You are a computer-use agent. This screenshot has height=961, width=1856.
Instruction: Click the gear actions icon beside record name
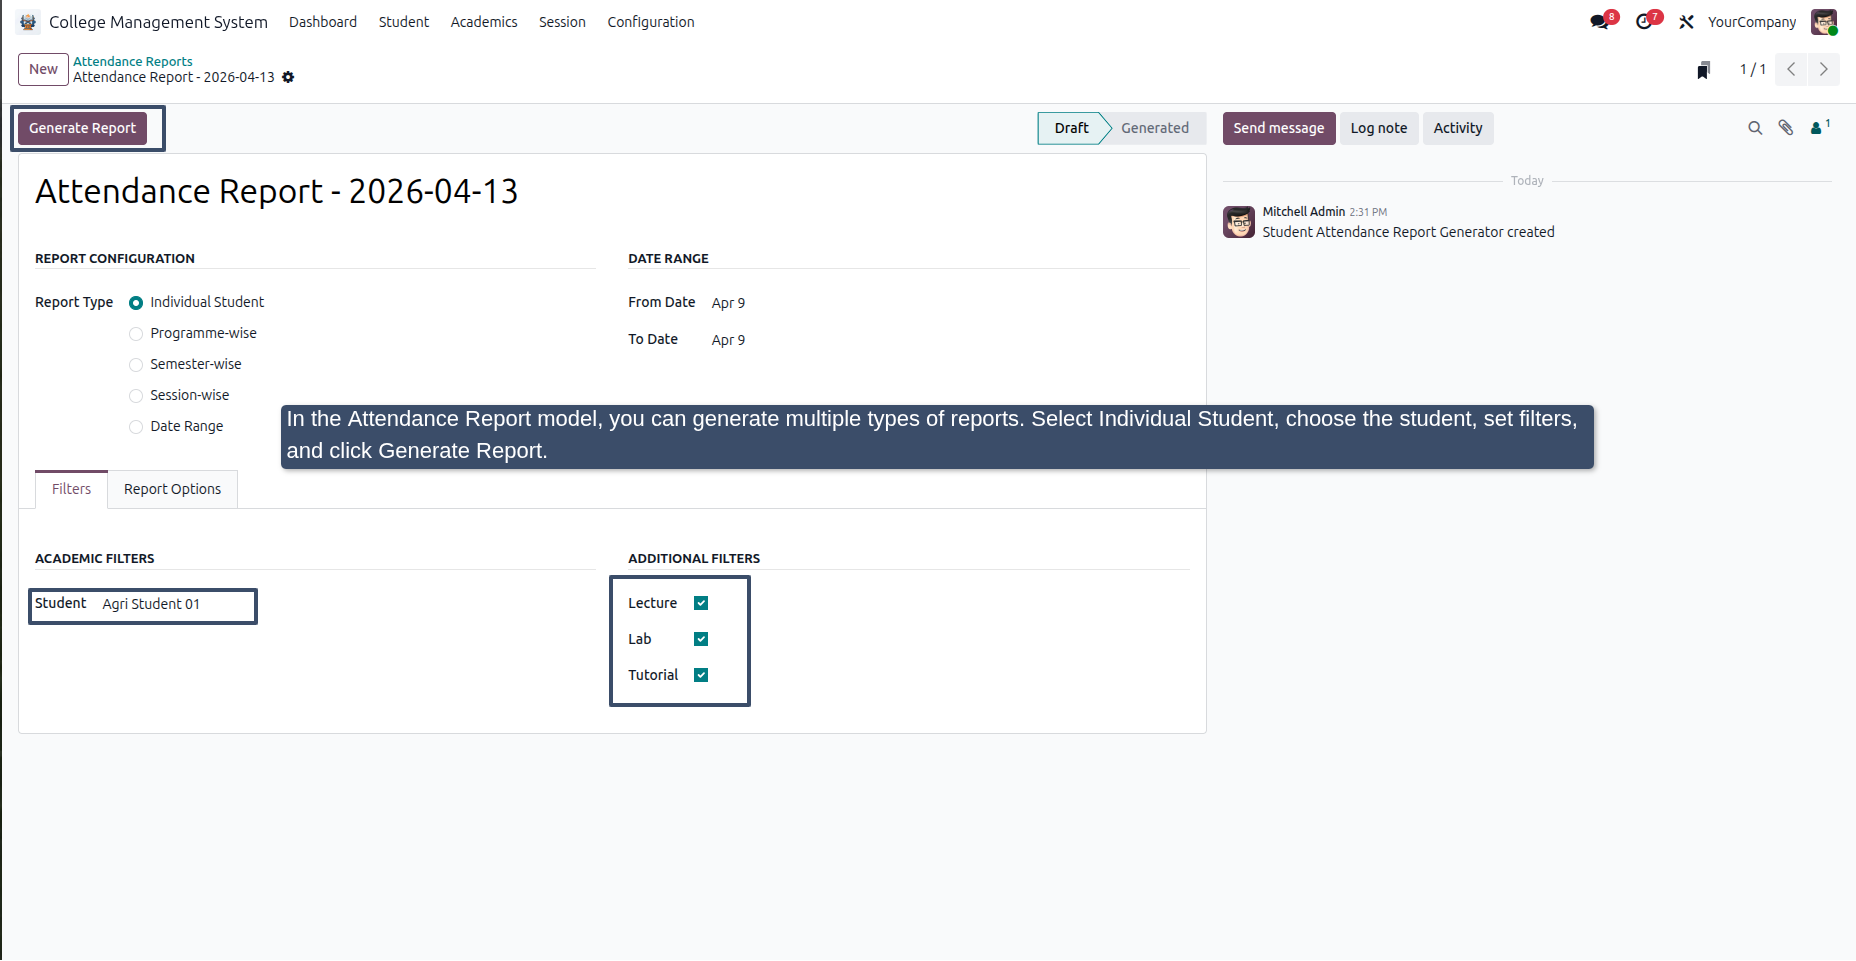[x=288, y=77]
